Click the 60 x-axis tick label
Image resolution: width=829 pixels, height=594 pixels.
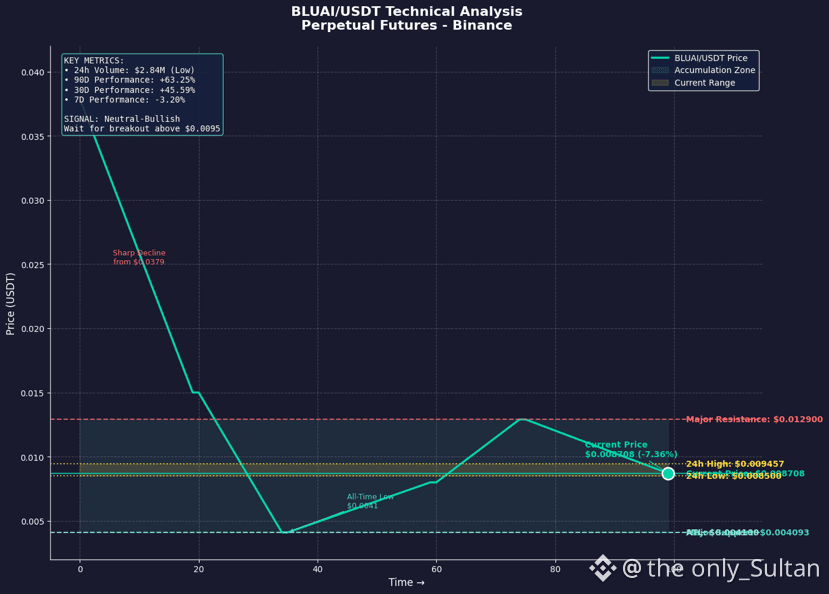[436, 569]
